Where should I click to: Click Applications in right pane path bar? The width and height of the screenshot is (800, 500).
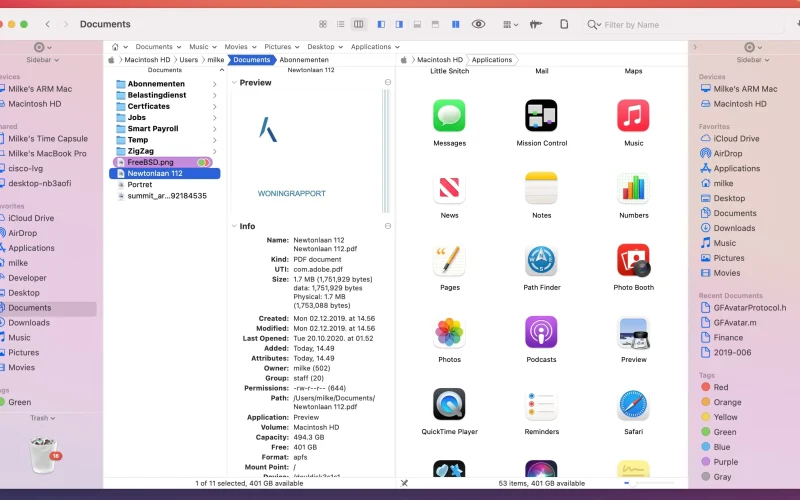pos(491,60)
